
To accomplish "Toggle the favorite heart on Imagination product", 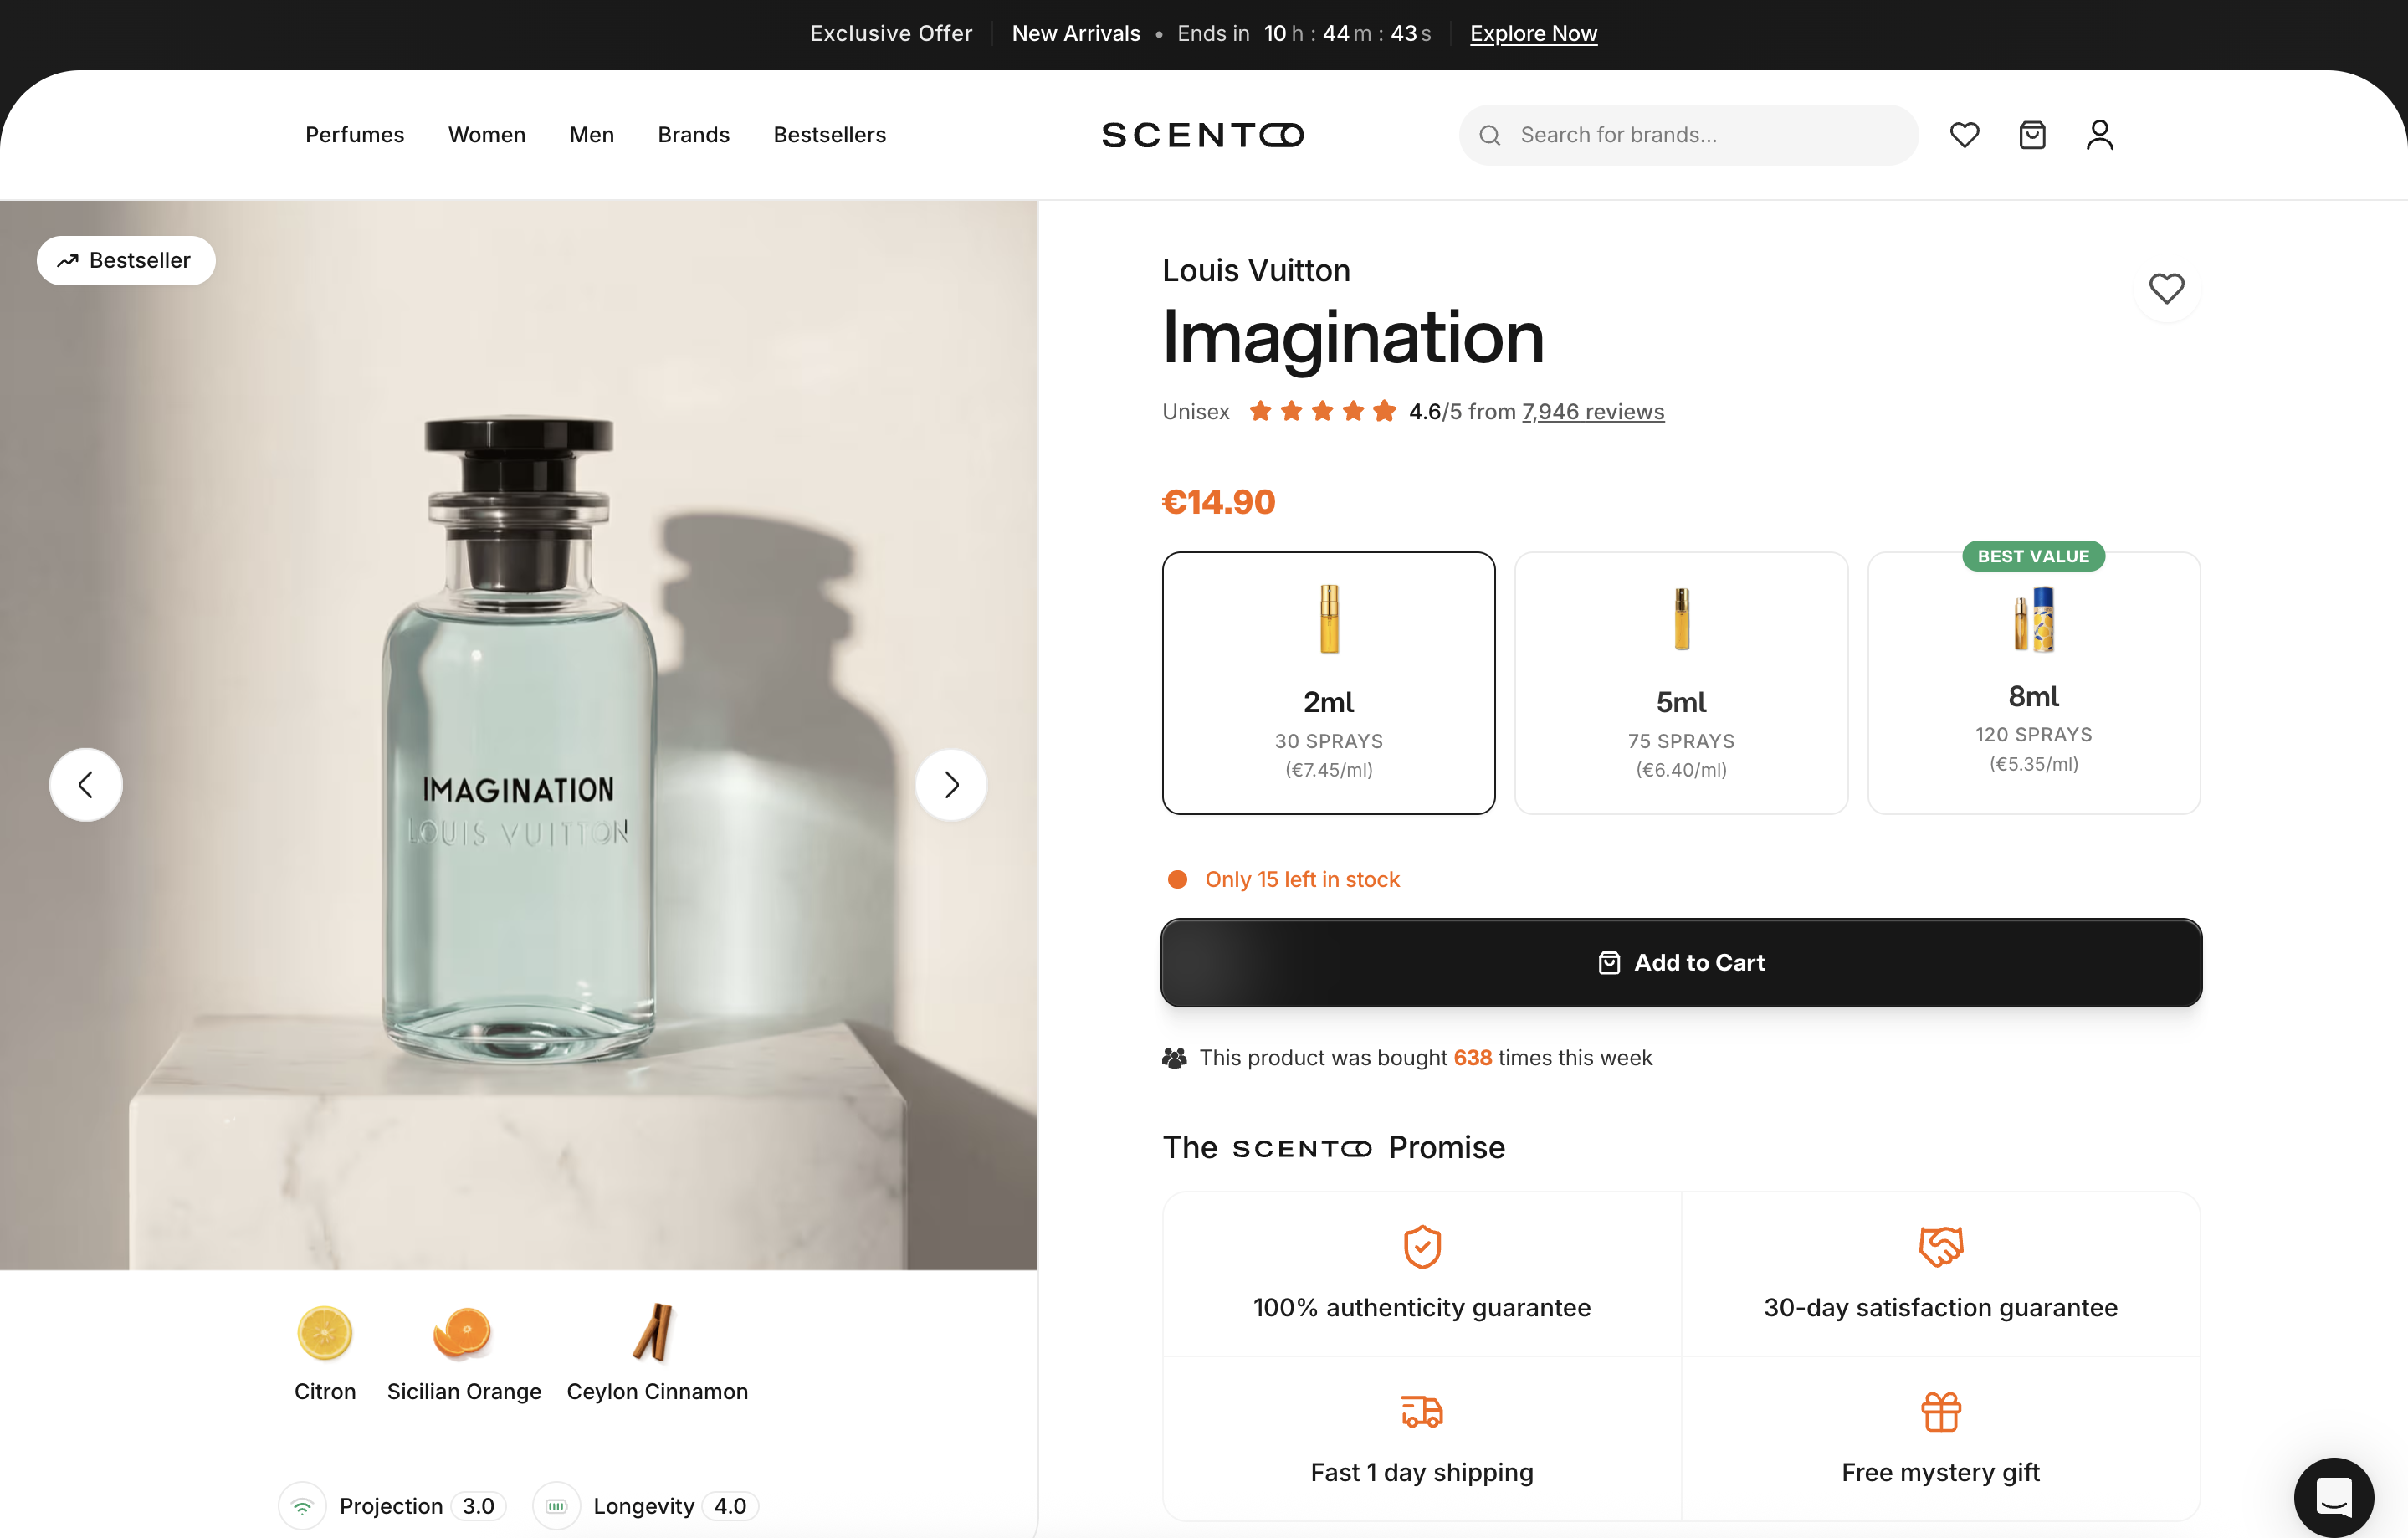I will tap(2167, 289).
